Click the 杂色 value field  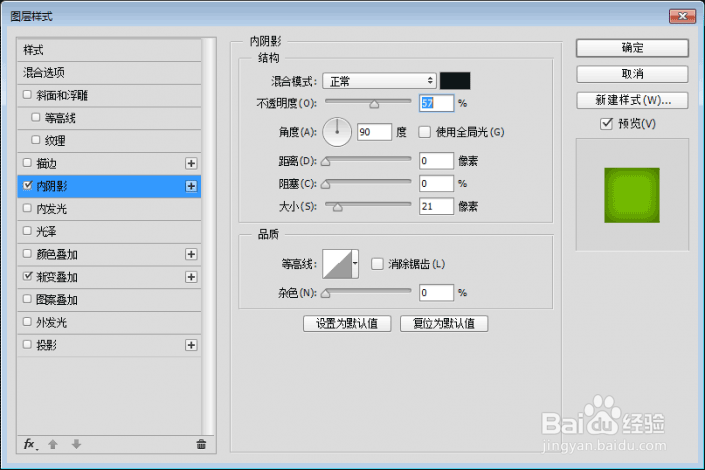coord(437,293)
